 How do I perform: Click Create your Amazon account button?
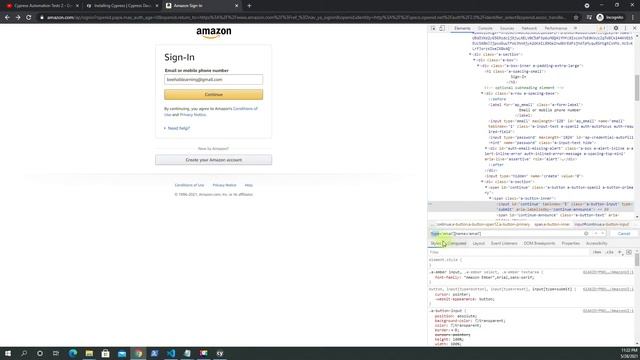click(x=213, y=160)
